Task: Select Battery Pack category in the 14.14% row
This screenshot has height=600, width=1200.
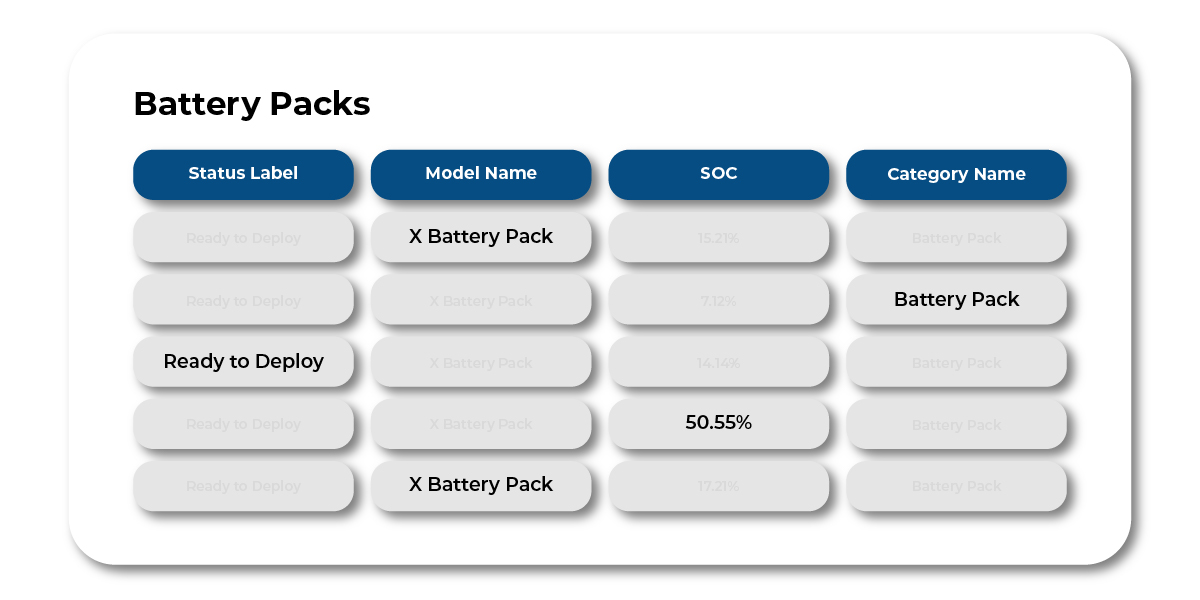Action: (956, 362)
